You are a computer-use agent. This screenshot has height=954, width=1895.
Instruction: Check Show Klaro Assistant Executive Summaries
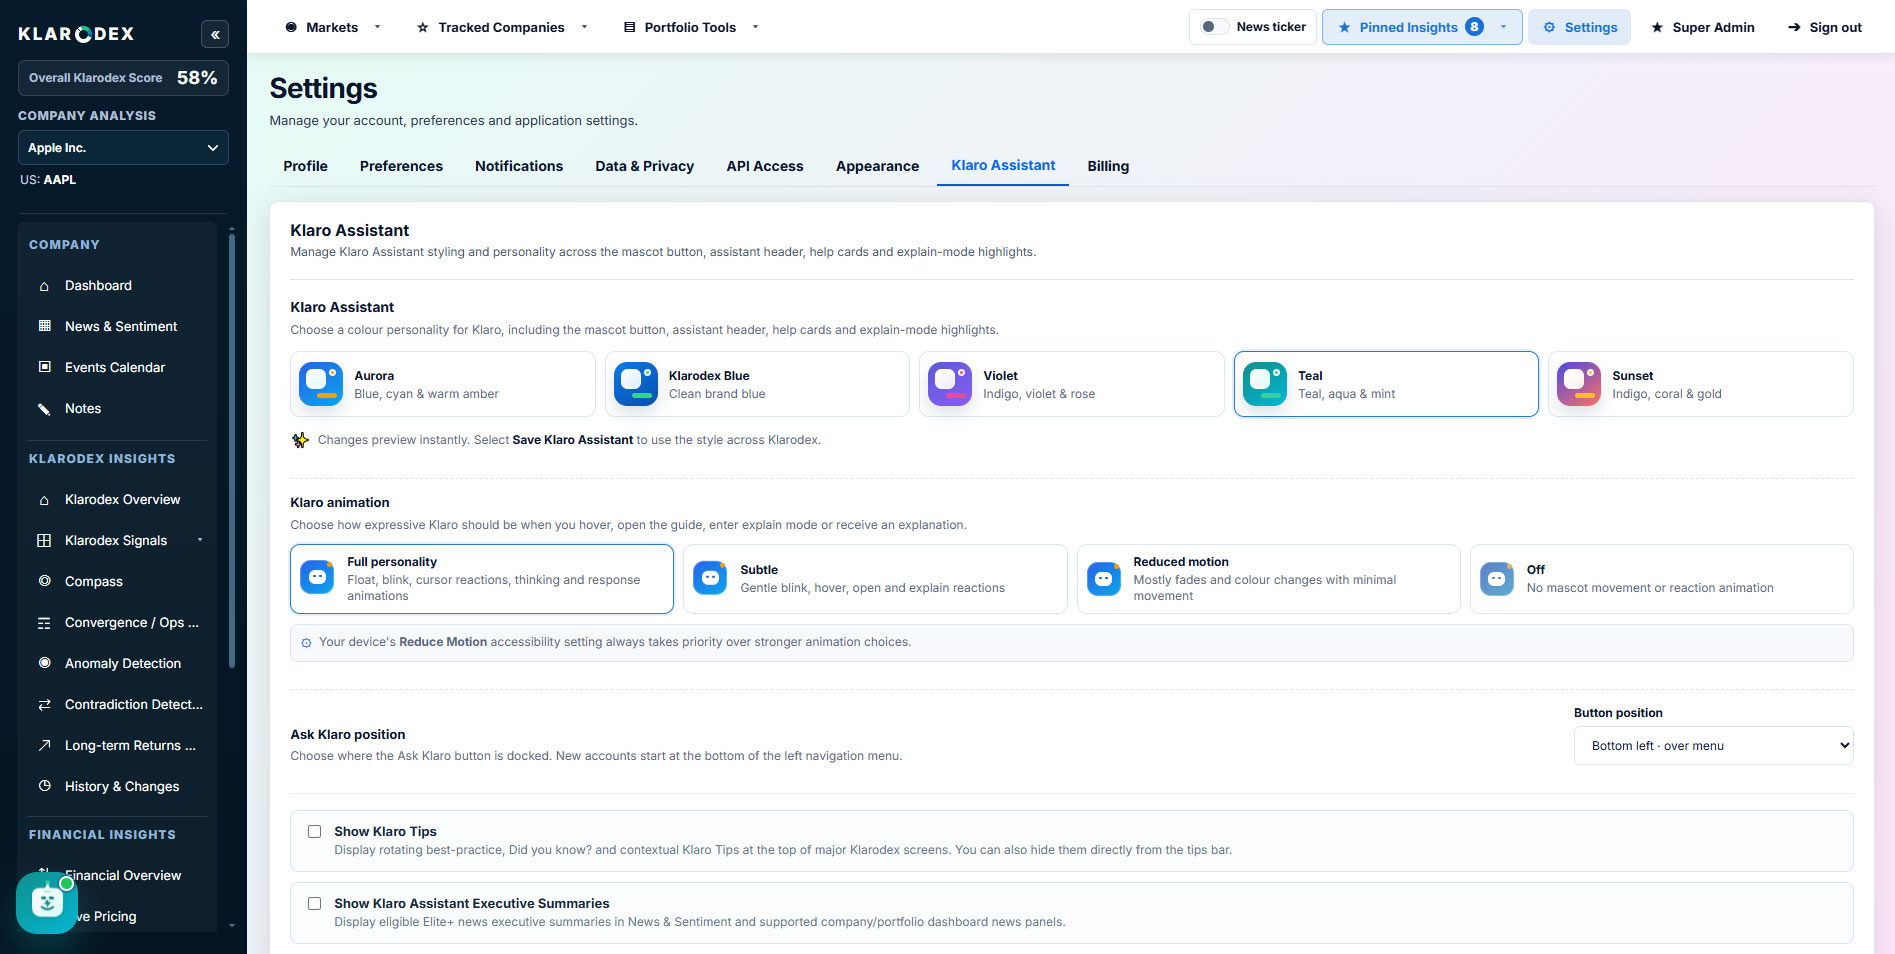[314, 903]
